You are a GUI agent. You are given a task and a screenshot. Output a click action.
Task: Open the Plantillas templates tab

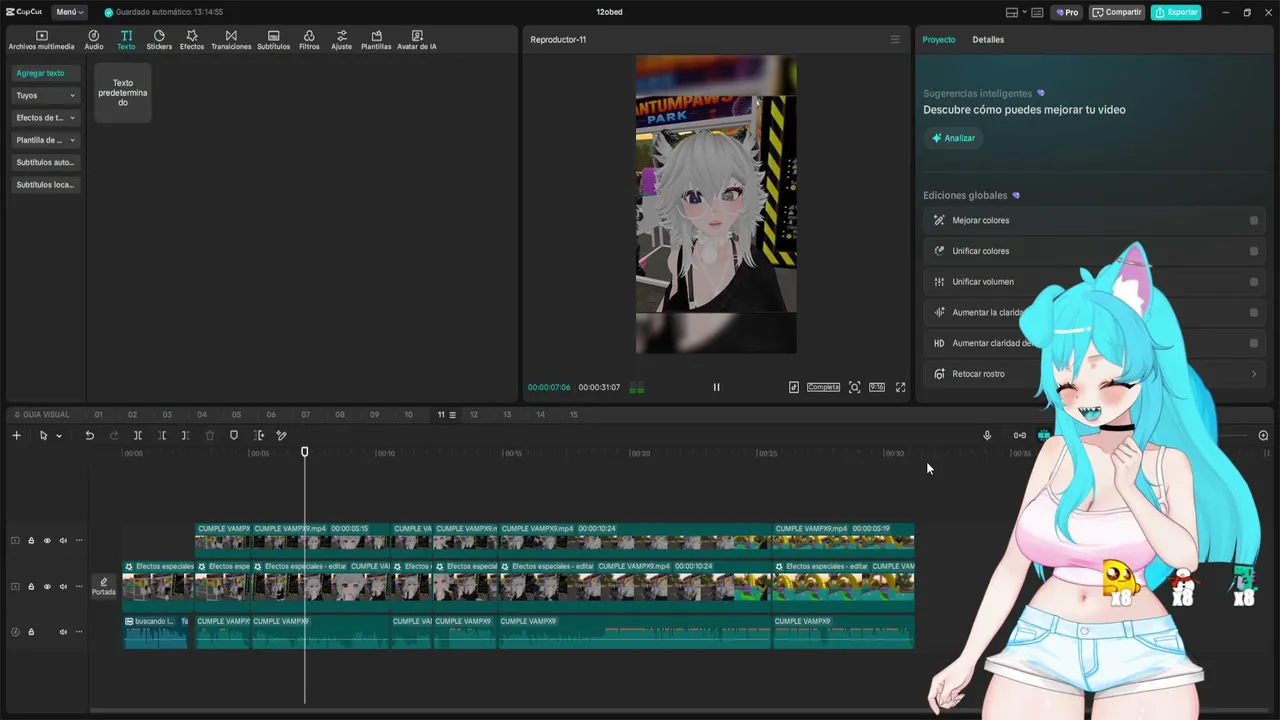(376, 40)
